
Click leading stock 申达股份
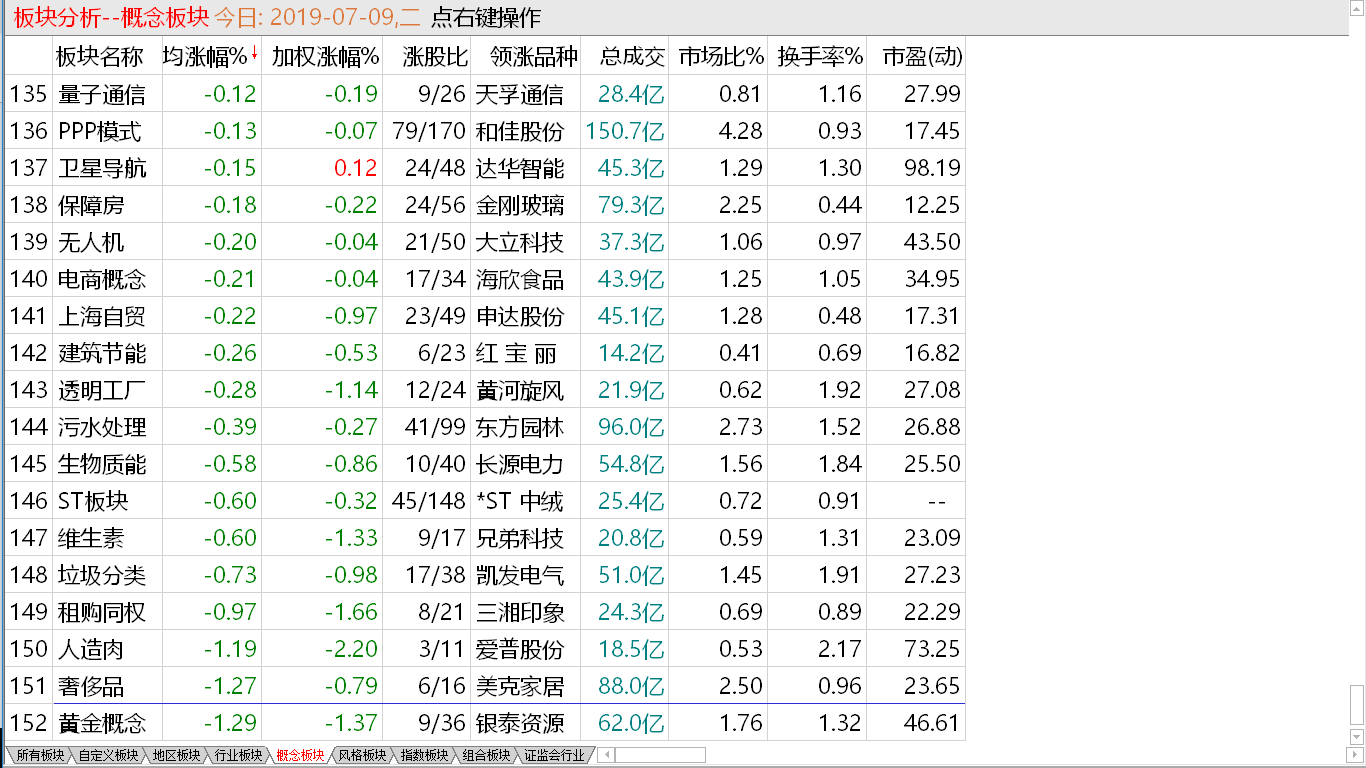(x=520, y=317)
